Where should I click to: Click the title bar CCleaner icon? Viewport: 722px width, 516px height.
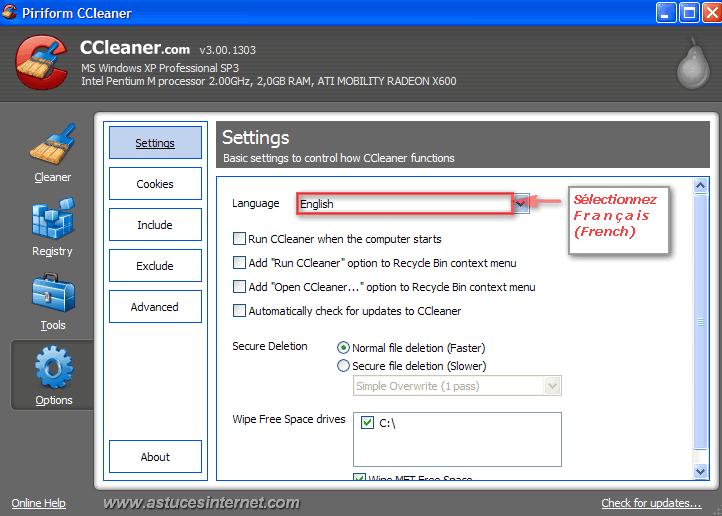pos(9,12)
